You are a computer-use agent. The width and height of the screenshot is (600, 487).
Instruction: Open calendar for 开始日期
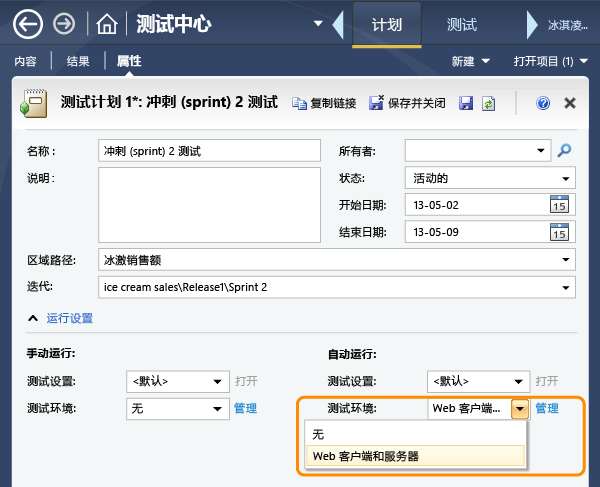(559, 205)
